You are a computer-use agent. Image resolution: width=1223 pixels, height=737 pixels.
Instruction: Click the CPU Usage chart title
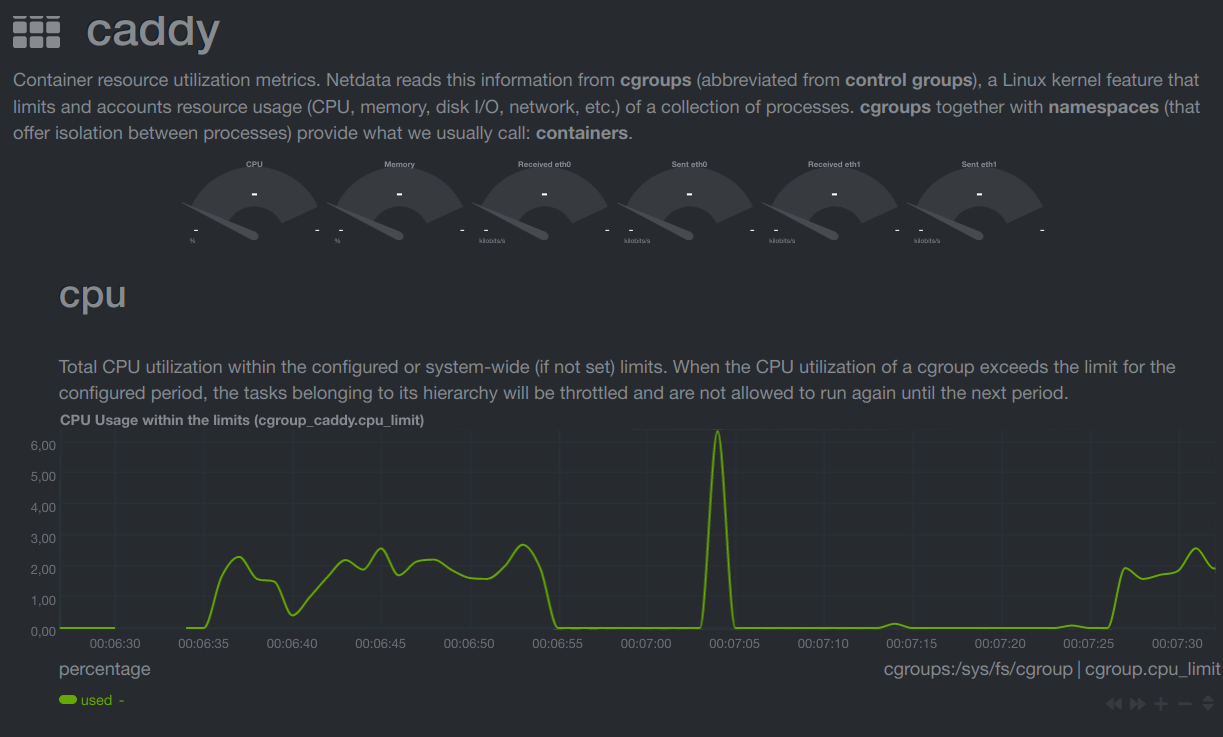(241, 420)
